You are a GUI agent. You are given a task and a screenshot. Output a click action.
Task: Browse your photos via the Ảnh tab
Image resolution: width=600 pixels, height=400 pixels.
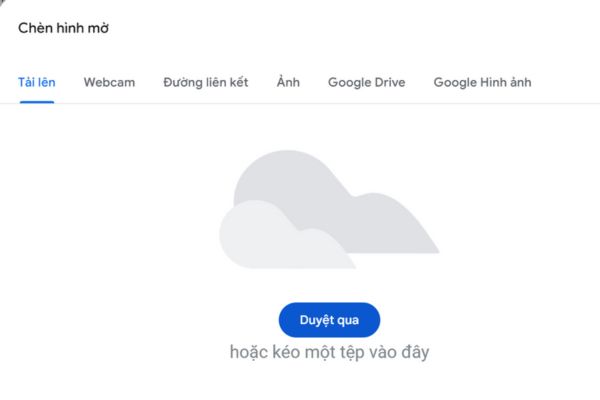tap(288, 82)
